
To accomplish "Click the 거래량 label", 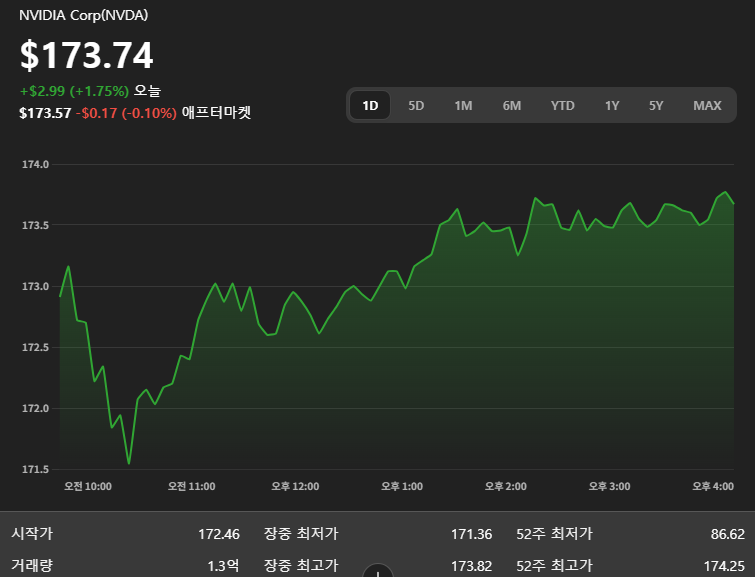I will [x=32, y=565].
